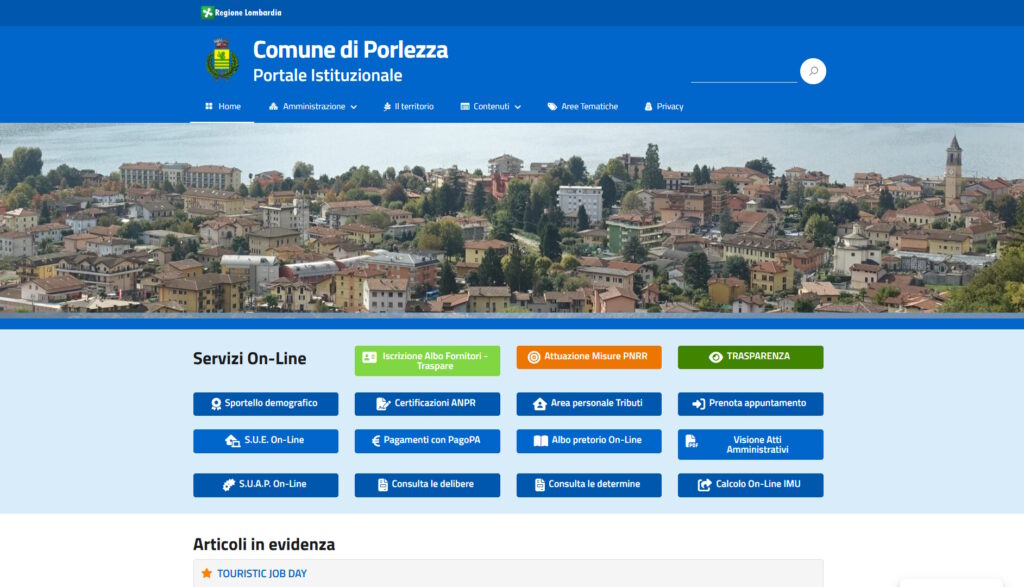Open Albo pretorio On-Line
The height and width of the screenshot is (587, 1024).
[x=588, y=441]
